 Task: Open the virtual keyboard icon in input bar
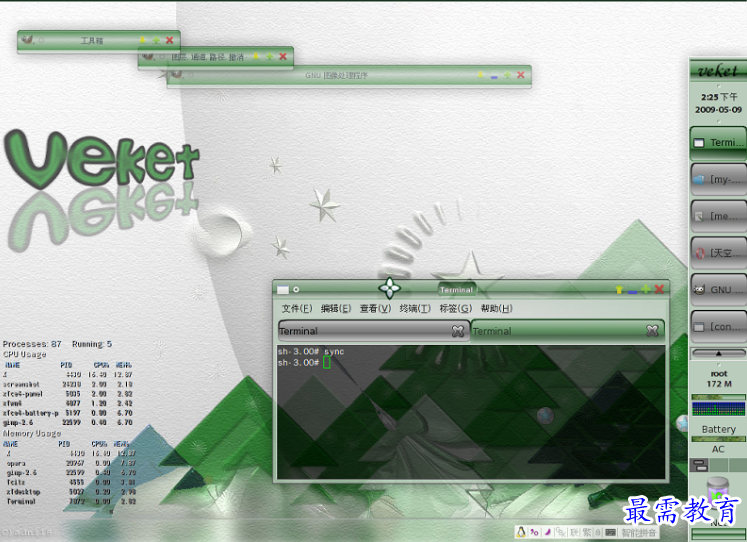pyautogui.click(x=610, y=532)
